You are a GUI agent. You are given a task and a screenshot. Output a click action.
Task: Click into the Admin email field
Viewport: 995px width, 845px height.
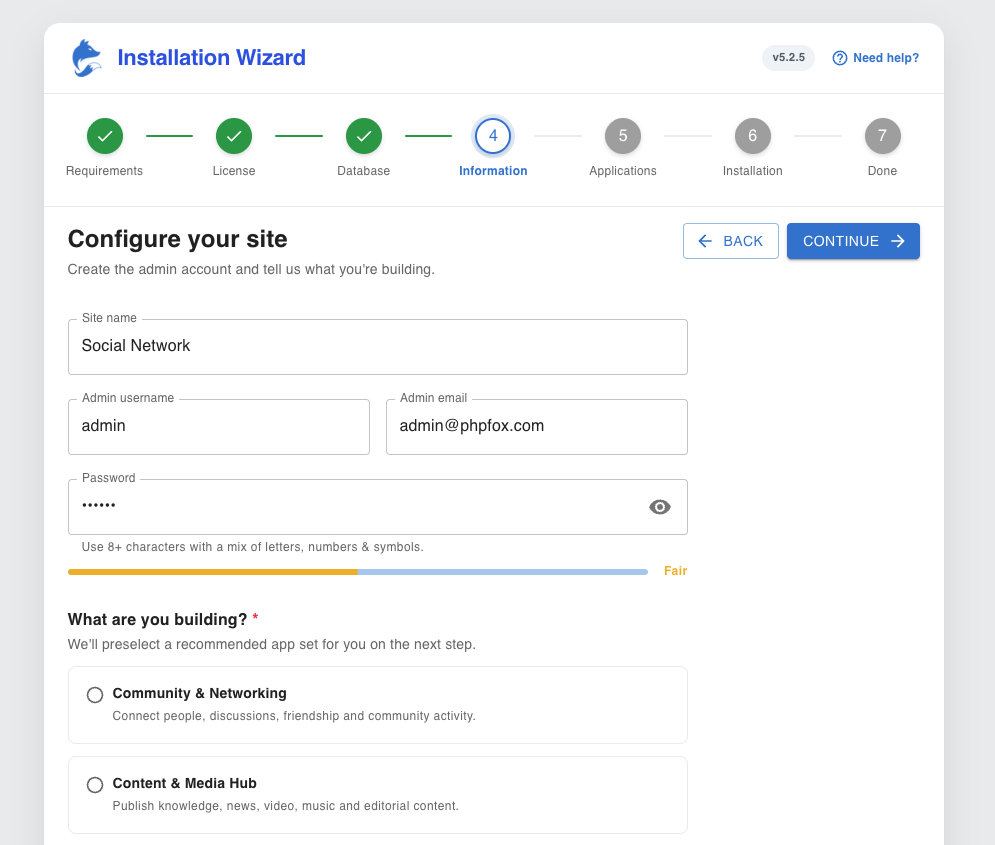click(x=537, y=427)
